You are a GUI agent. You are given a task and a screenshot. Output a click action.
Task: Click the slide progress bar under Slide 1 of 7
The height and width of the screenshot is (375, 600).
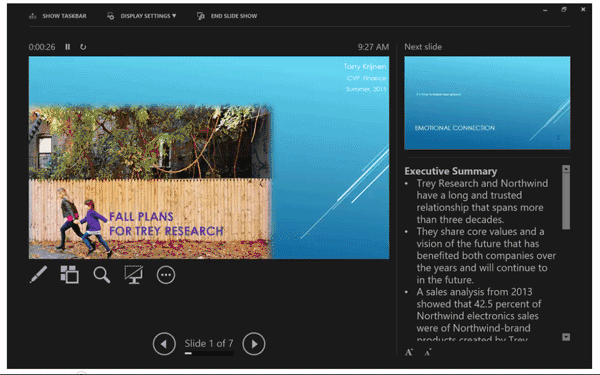[x=209, y=354]
